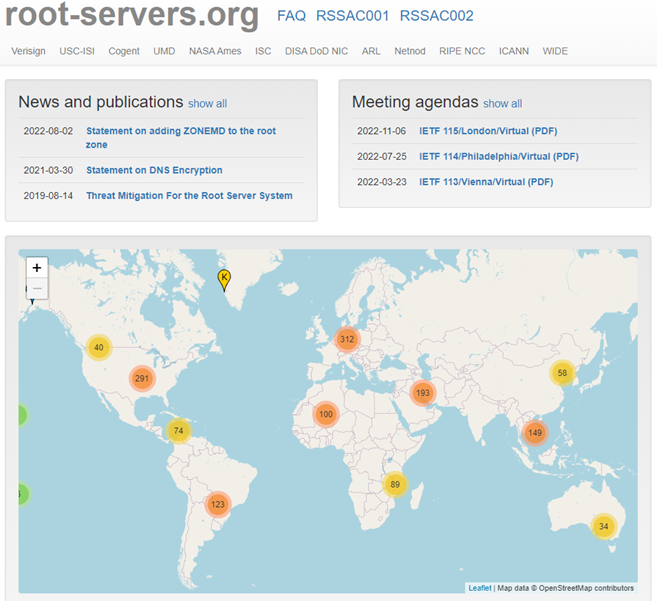
Task: Go to the DISA DoD NIC operator tab
Action: pyautogui.click(x=316, y=51)
